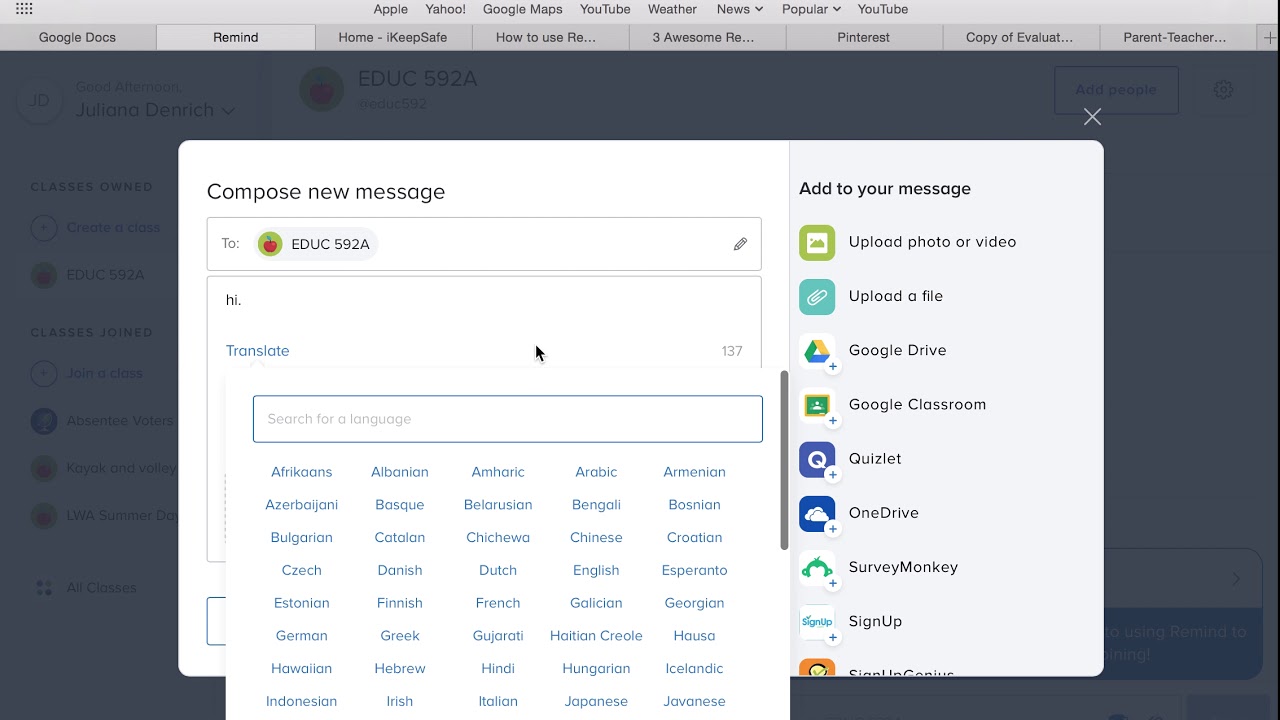Expand the Popular bookmarks dropdown
1280x720 pixels.
811,9
